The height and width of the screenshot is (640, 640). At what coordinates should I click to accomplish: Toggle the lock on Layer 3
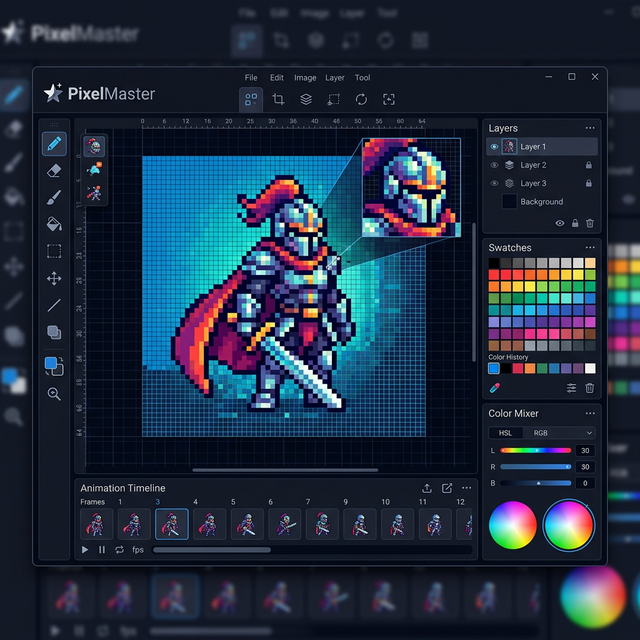coord(589,183)
